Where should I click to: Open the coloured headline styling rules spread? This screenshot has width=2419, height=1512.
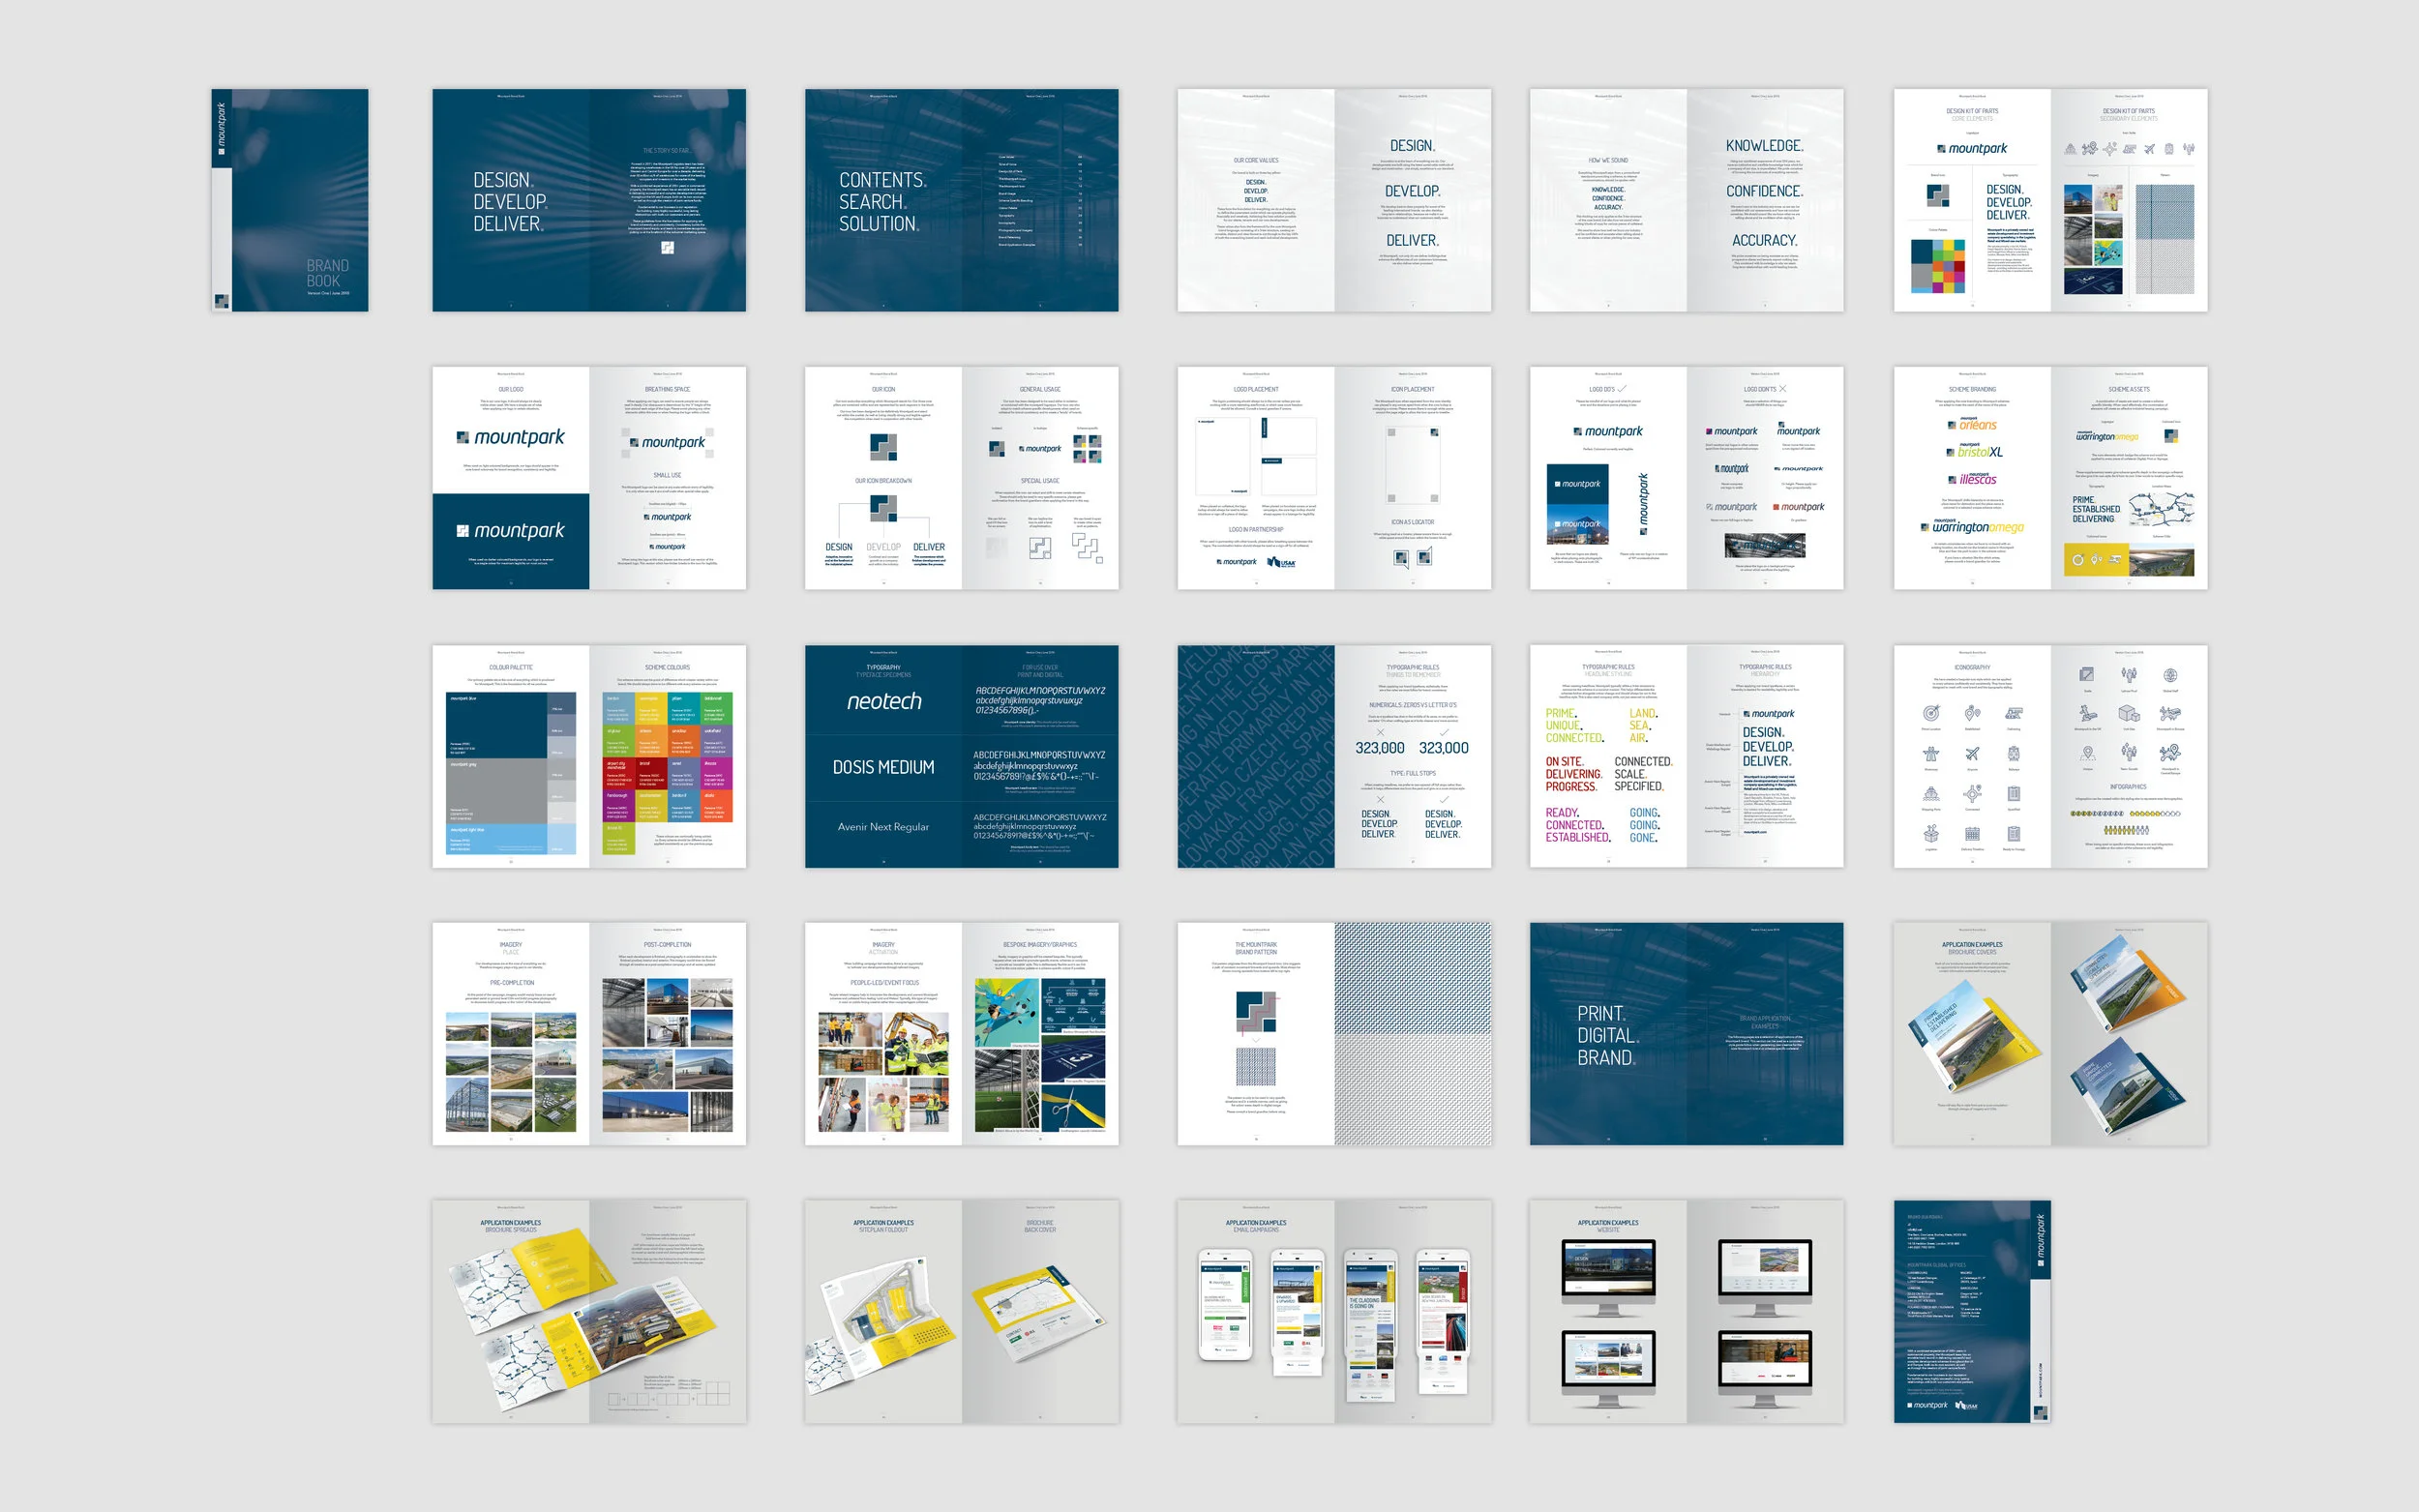pyautogui.click(x=1686, y=756)
